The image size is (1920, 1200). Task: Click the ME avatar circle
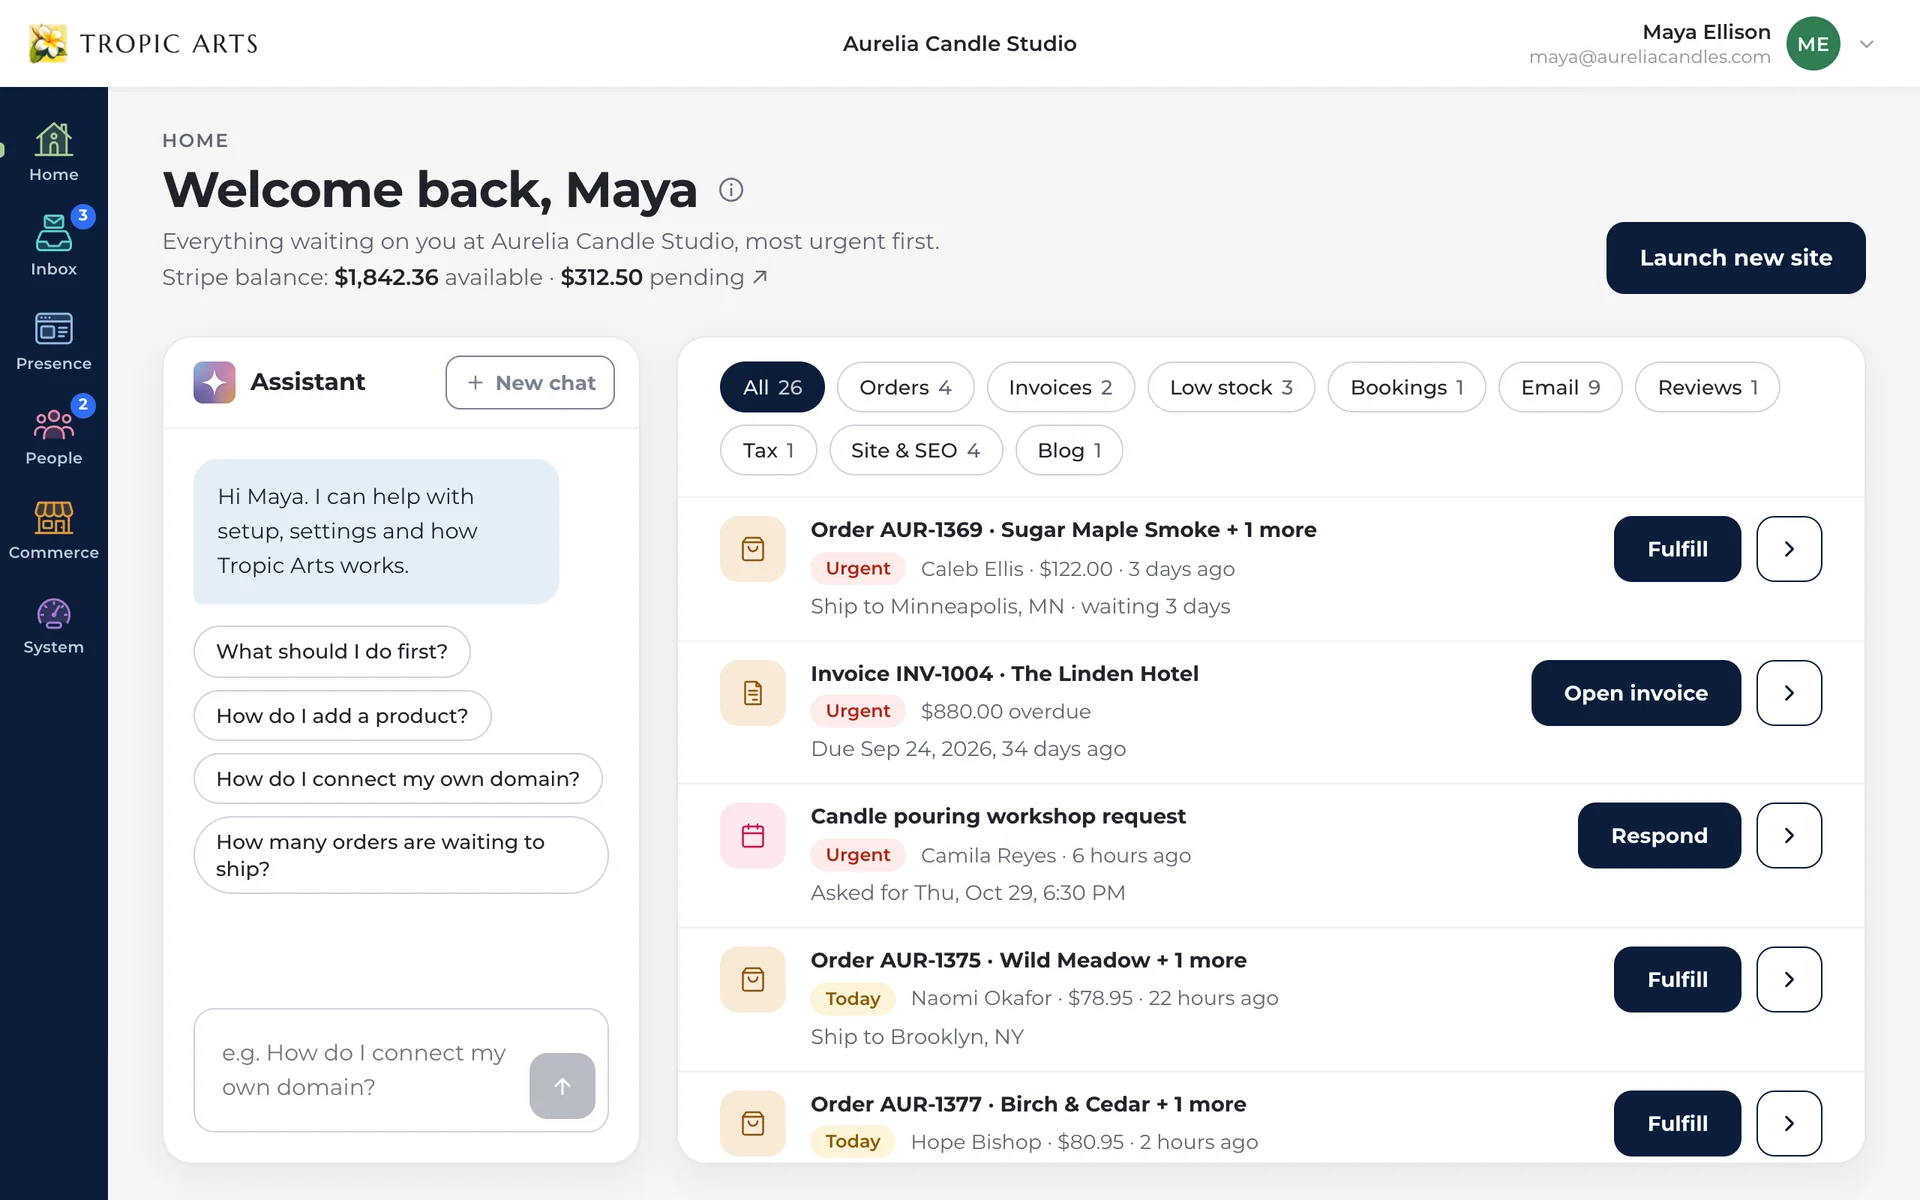coord(1813,44)
